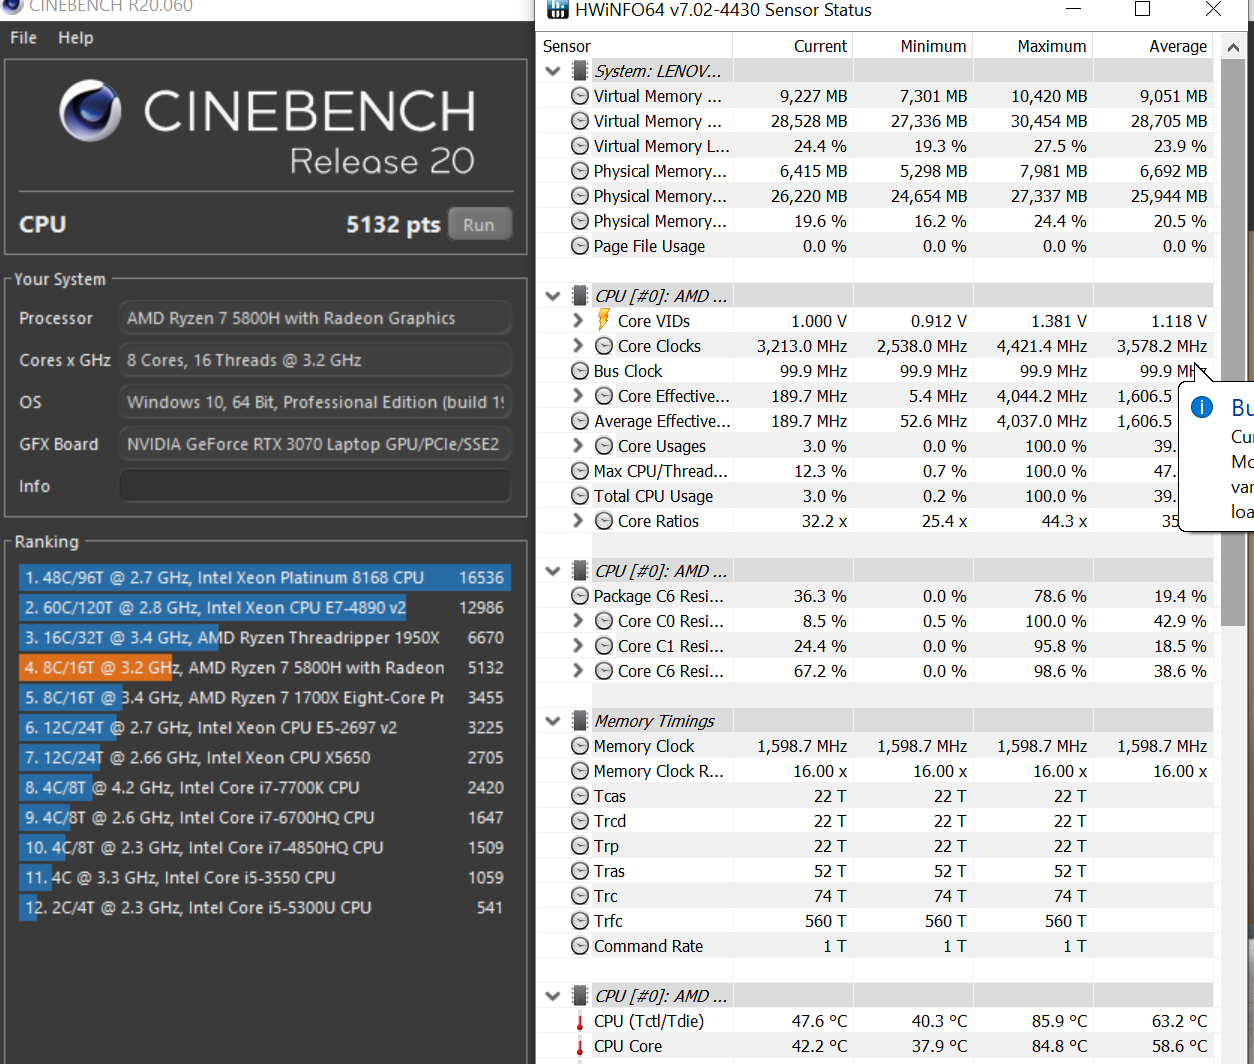The width and height of the screenshot is (1254, 1064).
Task: Collapse the Memory Timings group
Action: 552,721
